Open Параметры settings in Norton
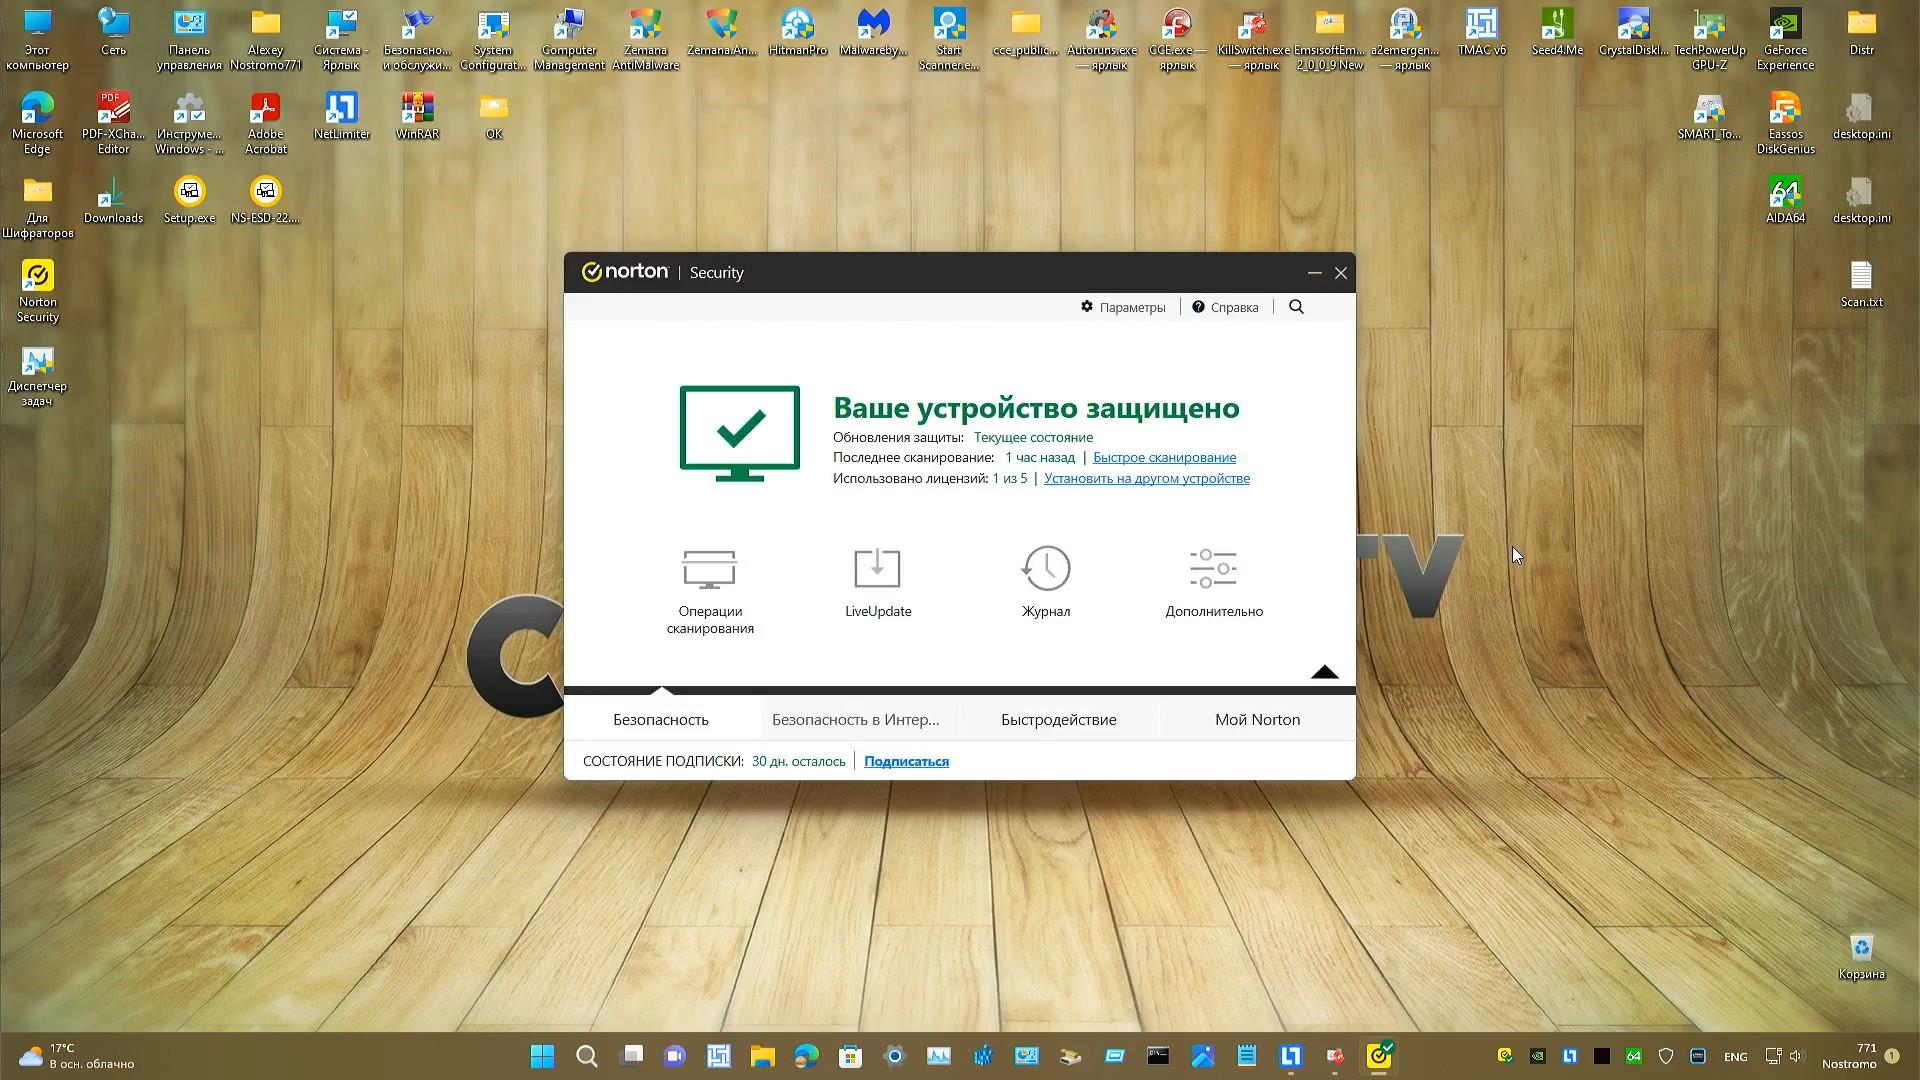 point(1123,307)
